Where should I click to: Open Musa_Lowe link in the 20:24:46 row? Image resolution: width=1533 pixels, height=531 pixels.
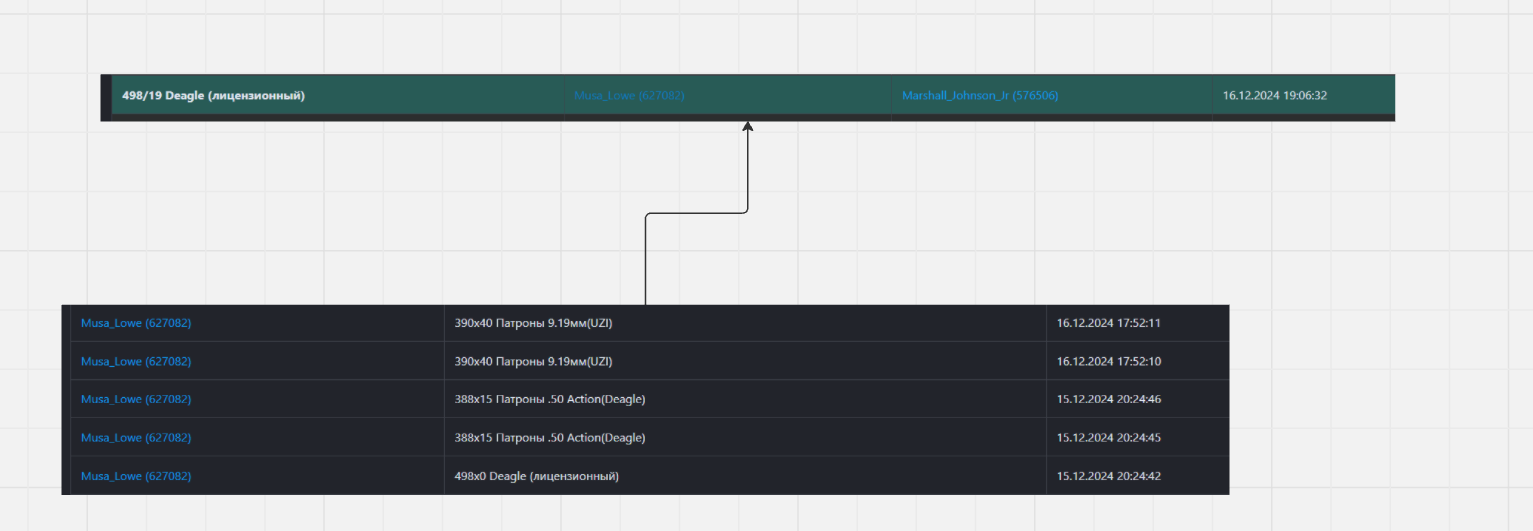click(136, 399)
